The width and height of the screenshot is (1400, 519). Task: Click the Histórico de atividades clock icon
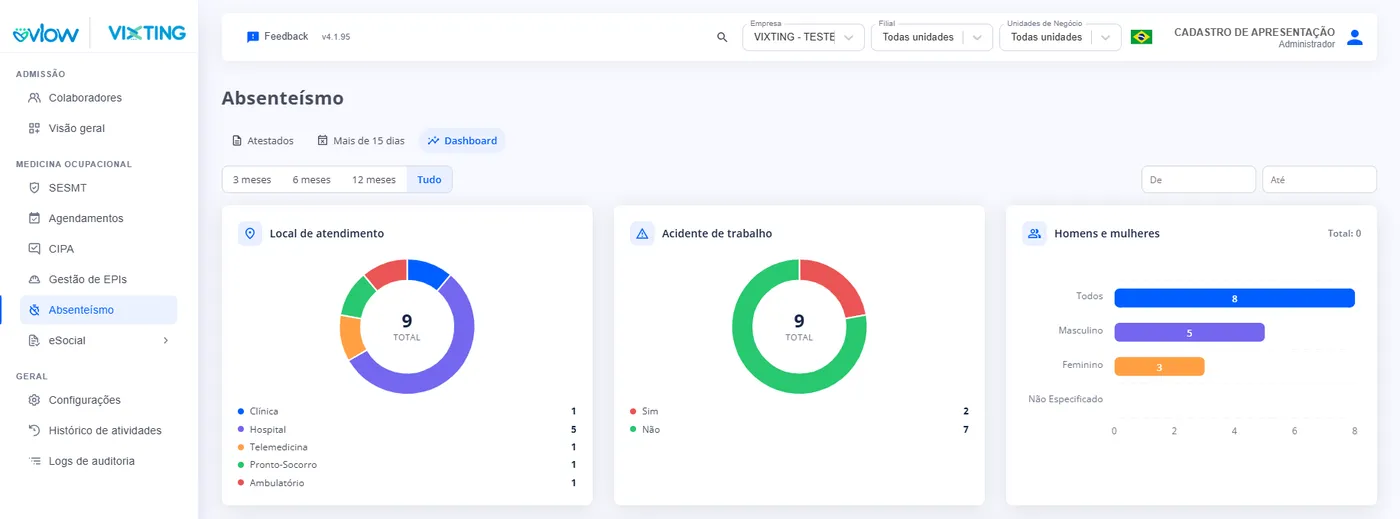[34, 430]
